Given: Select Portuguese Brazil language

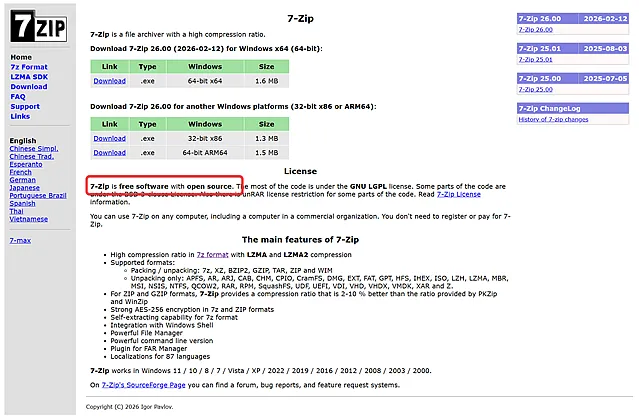Looking at the screenshot, I should [37, 195].
